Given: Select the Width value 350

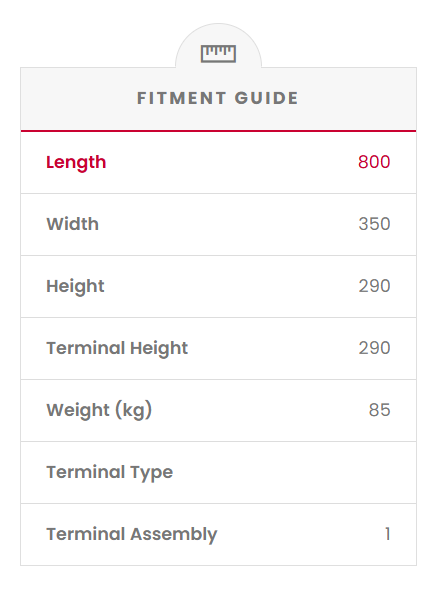Looking at the screenshot, I should click(374, 224).
